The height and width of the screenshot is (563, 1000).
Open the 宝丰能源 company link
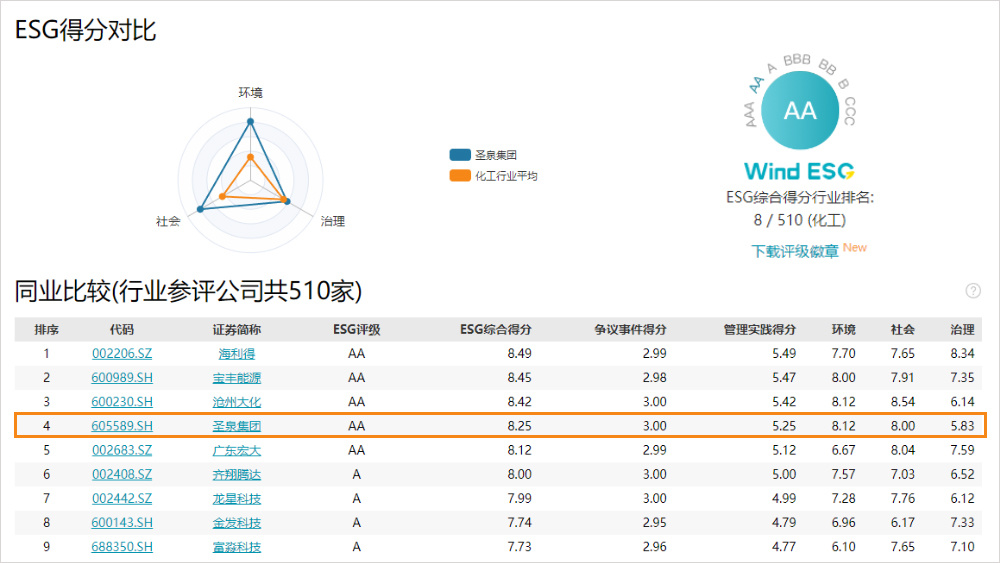click(239, 378)
